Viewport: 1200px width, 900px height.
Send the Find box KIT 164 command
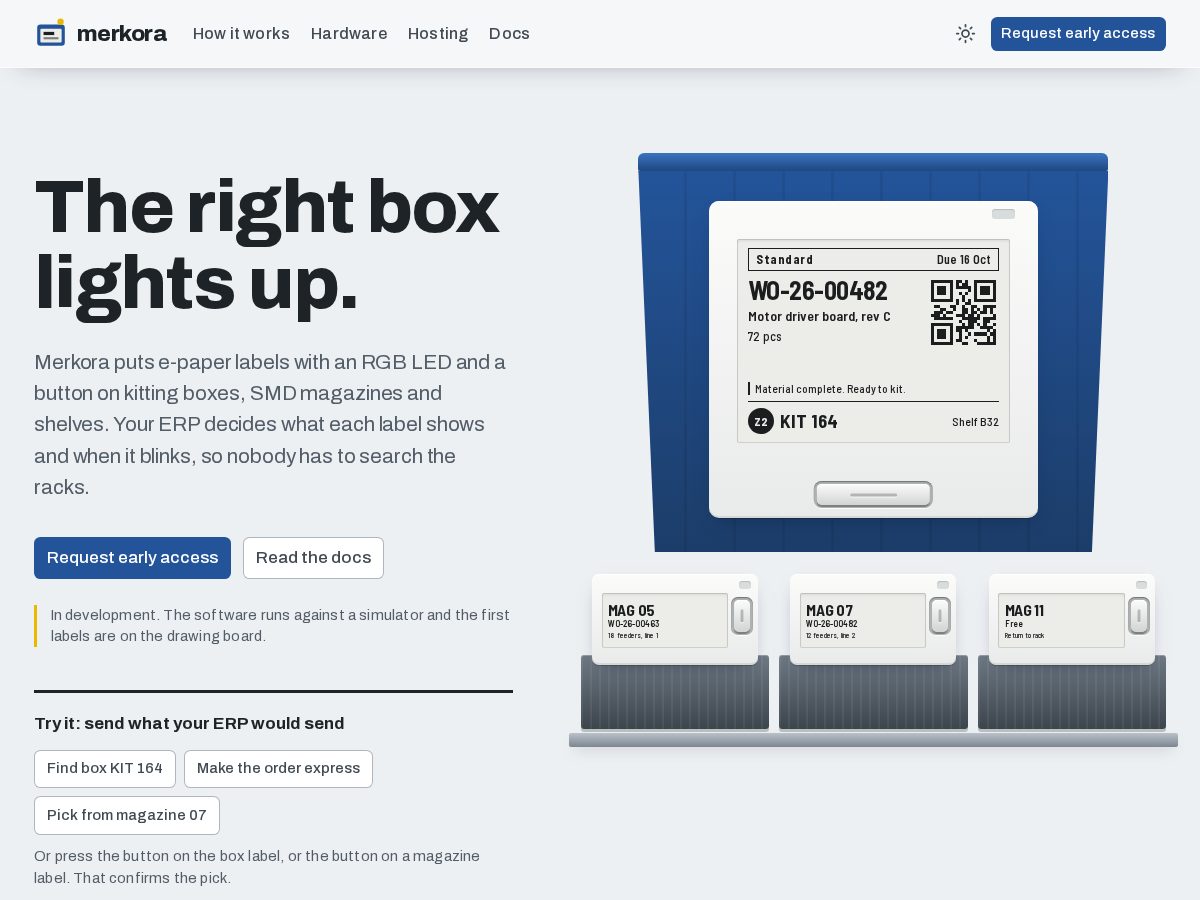pos(105,769)
